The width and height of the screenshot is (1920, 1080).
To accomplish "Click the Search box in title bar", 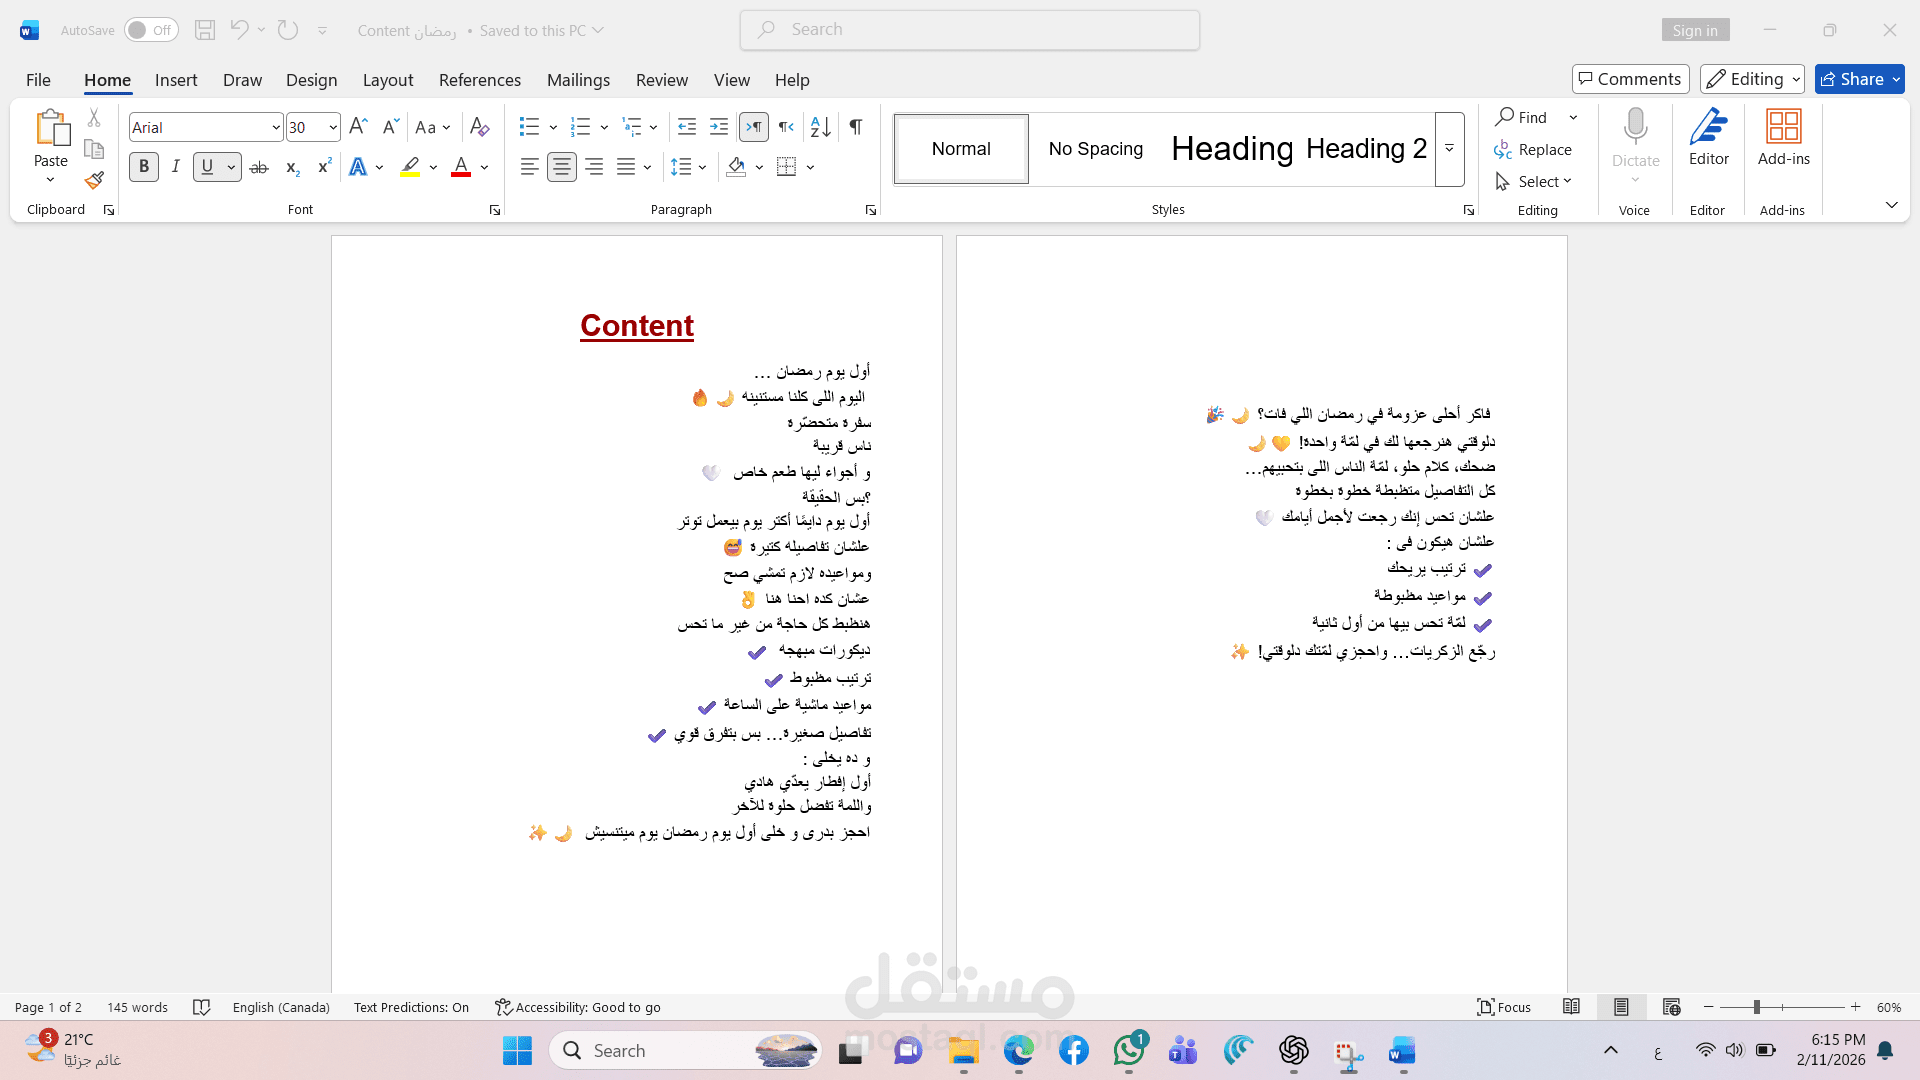I will tap(970, 30).
